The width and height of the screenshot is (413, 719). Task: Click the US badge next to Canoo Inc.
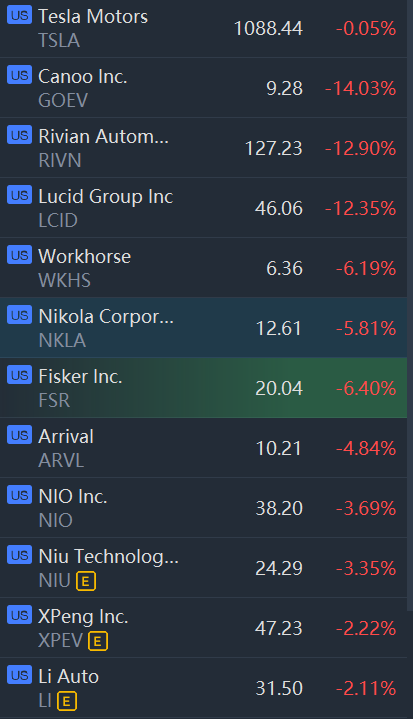[x=19, y=75]
